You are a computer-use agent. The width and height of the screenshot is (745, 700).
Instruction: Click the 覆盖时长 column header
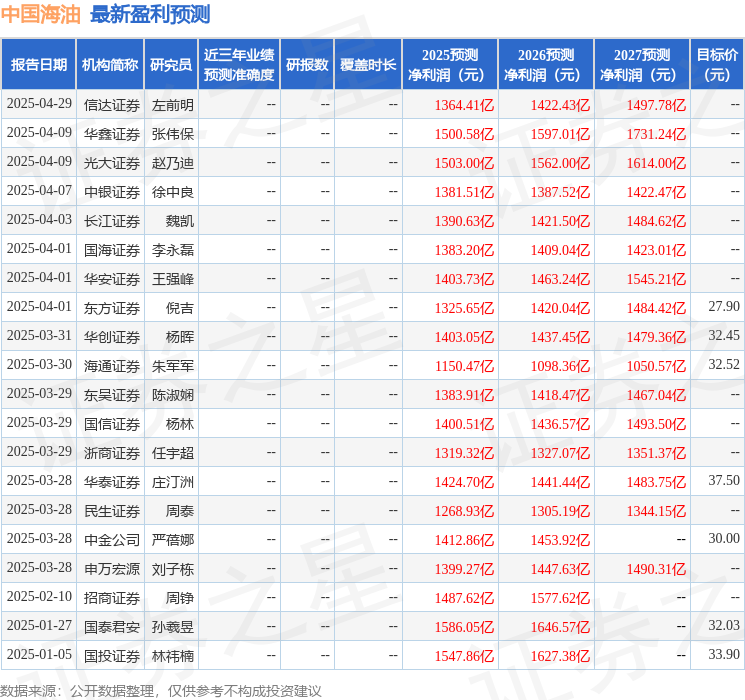(x=368, y=65)
